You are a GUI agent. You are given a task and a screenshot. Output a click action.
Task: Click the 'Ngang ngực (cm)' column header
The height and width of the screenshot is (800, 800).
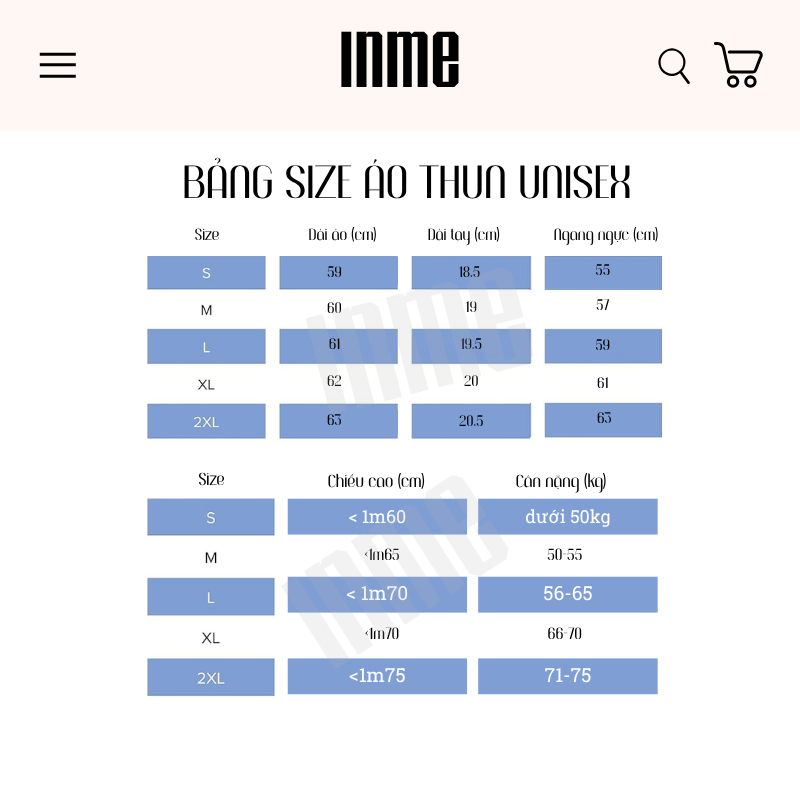pos(605,235)
